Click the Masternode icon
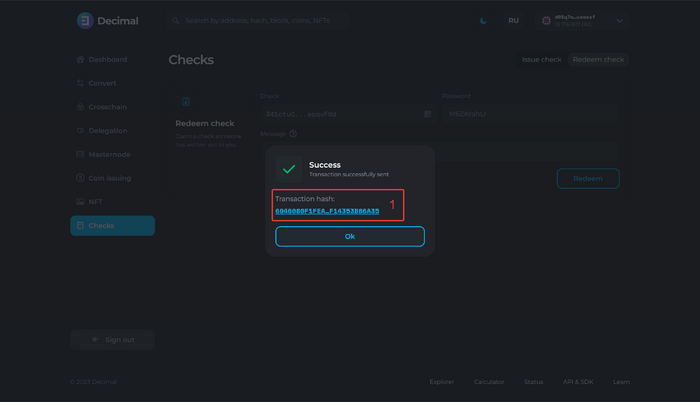Screen dimensions: 700x402 coord(80,154)
